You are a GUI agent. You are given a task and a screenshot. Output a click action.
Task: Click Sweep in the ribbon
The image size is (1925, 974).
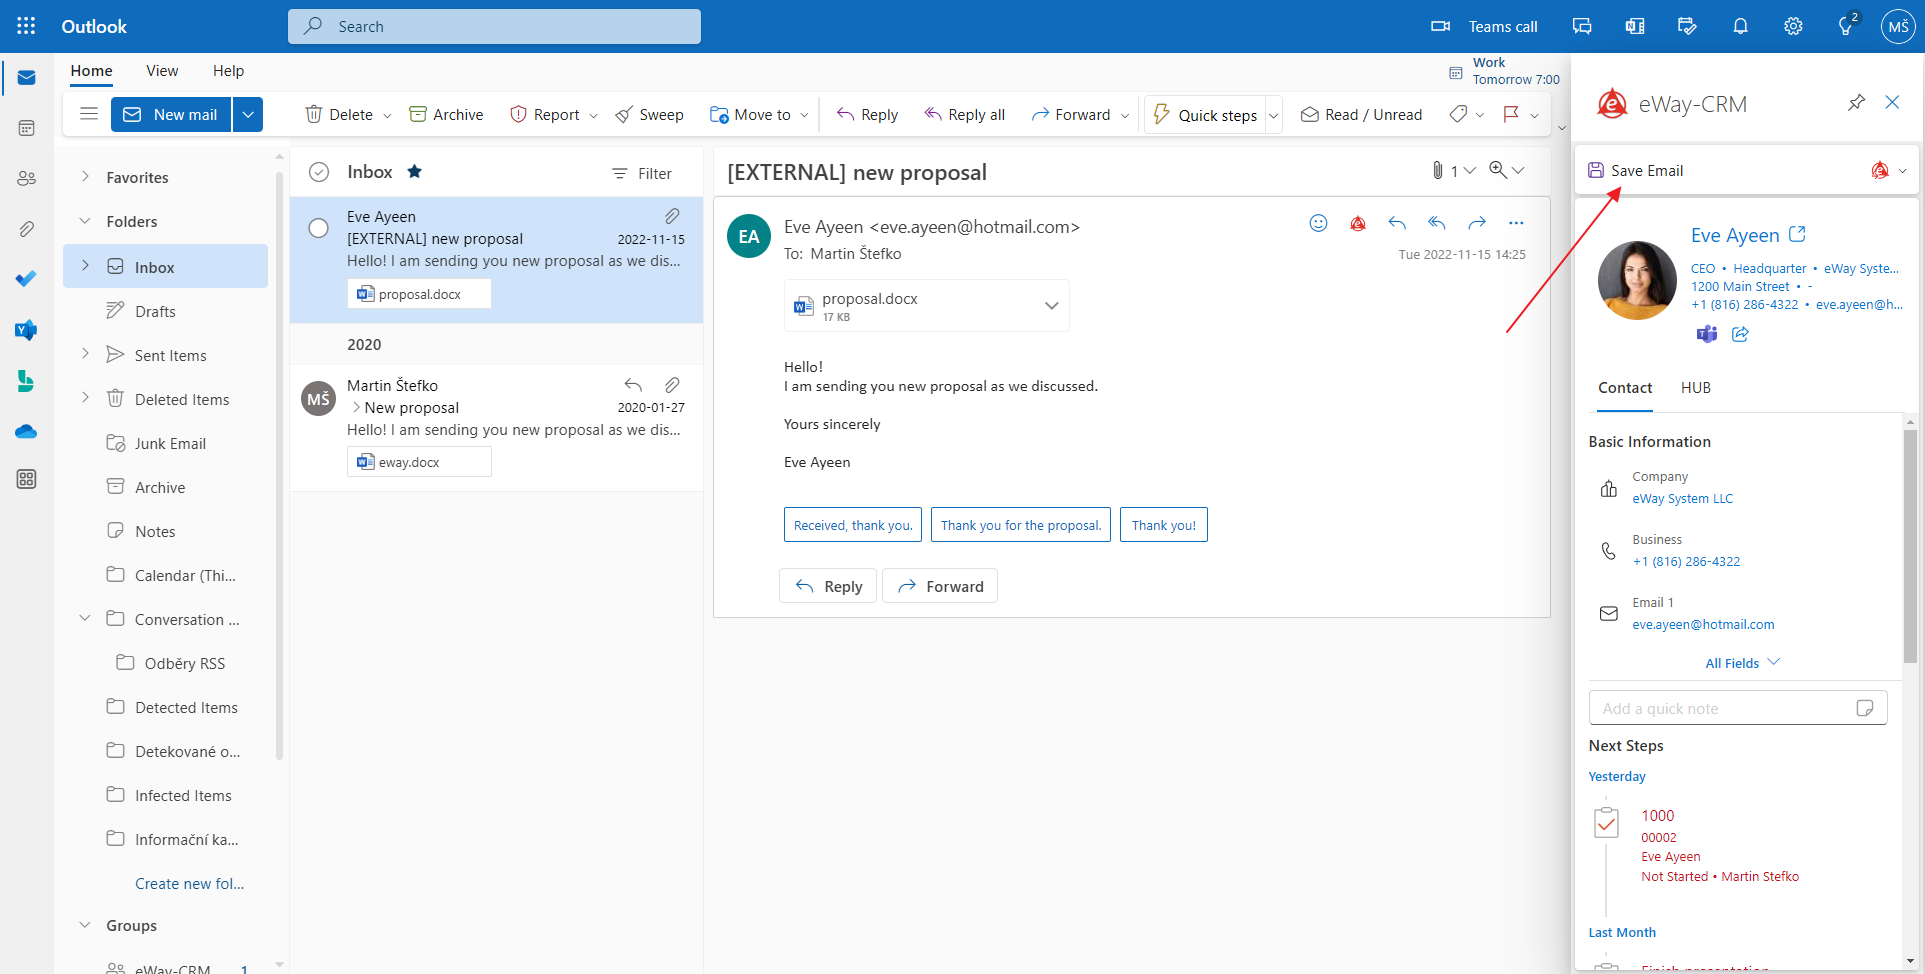coord(649,114)
